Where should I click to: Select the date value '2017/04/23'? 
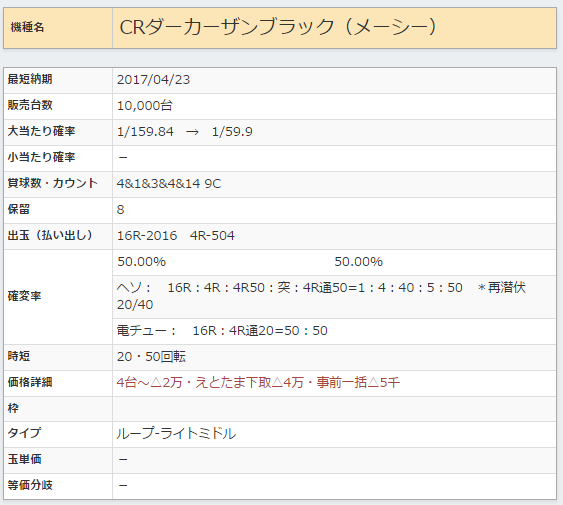click(153, 80)
